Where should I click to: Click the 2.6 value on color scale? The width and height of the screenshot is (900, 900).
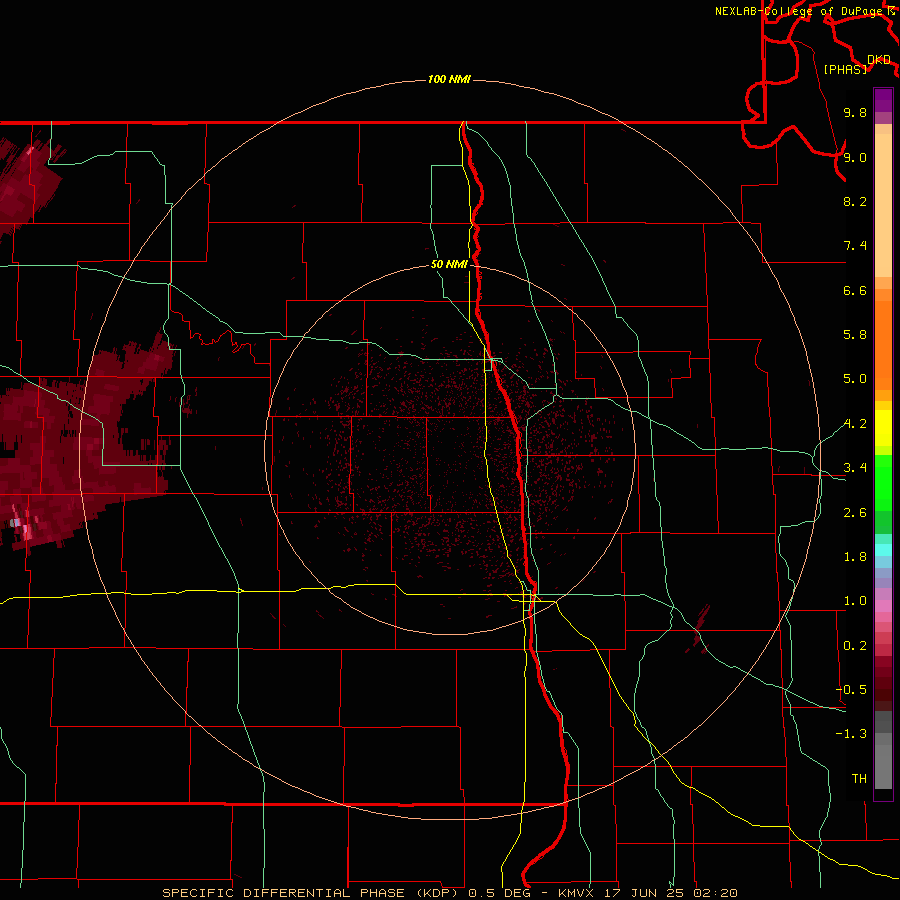855,513
